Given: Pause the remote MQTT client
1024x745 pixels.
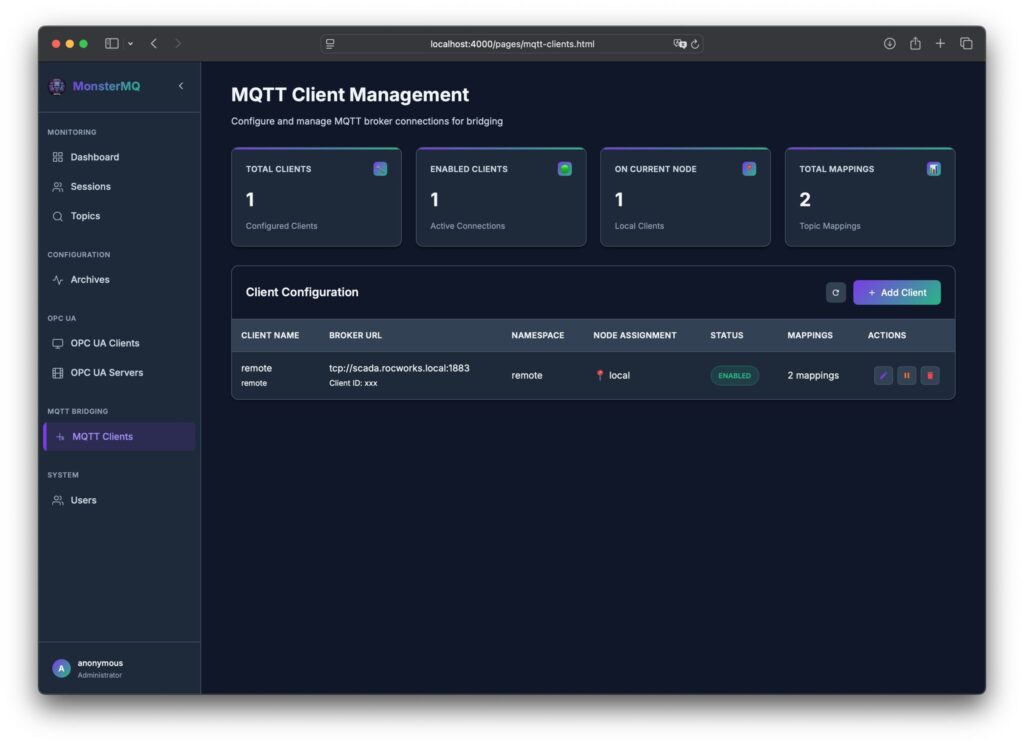Looking at the screenshot, I should point(907,376).
